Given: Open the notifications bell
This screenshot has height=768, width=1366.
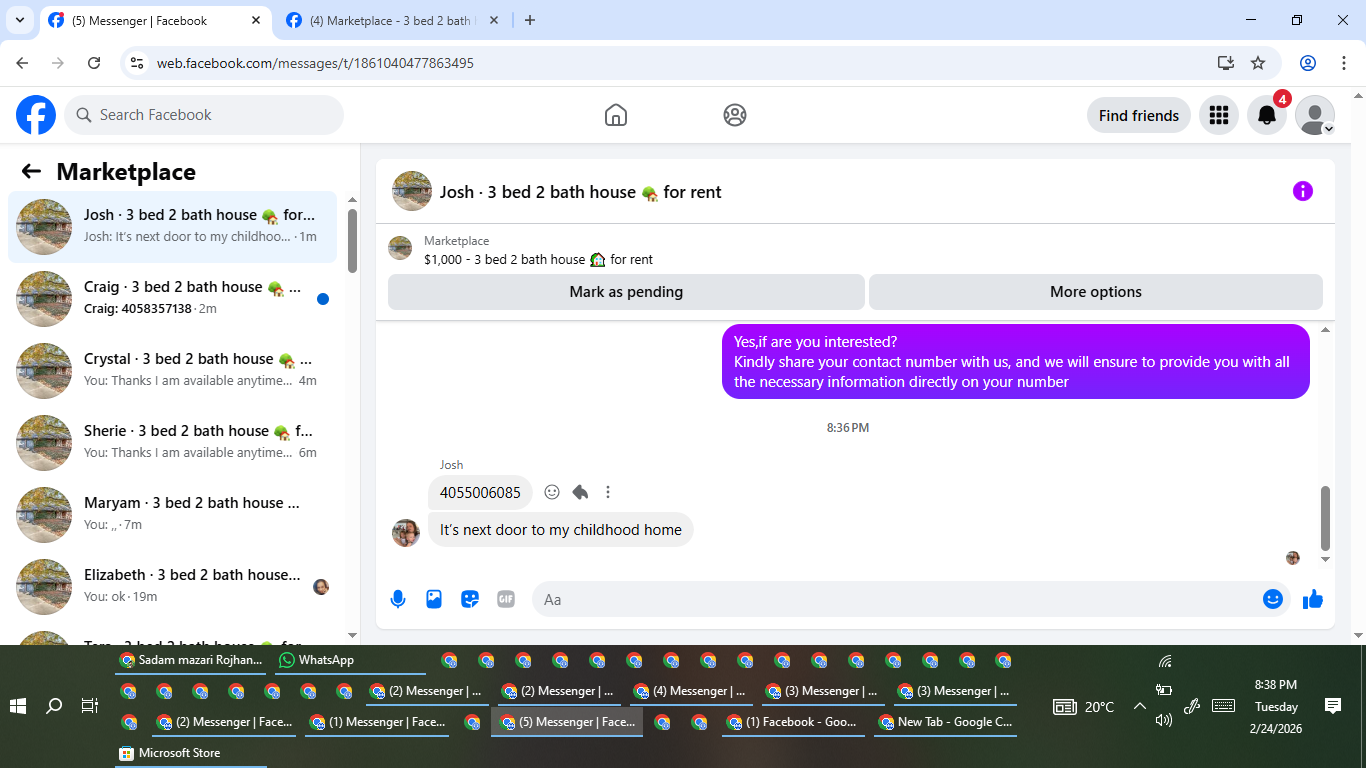Looking at the screenshot, I should (x=1267, y=115).
